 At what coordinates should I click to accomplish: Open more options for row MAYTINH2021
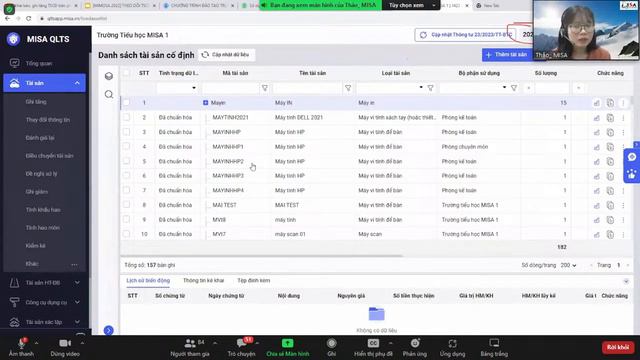tap(623, 118)
